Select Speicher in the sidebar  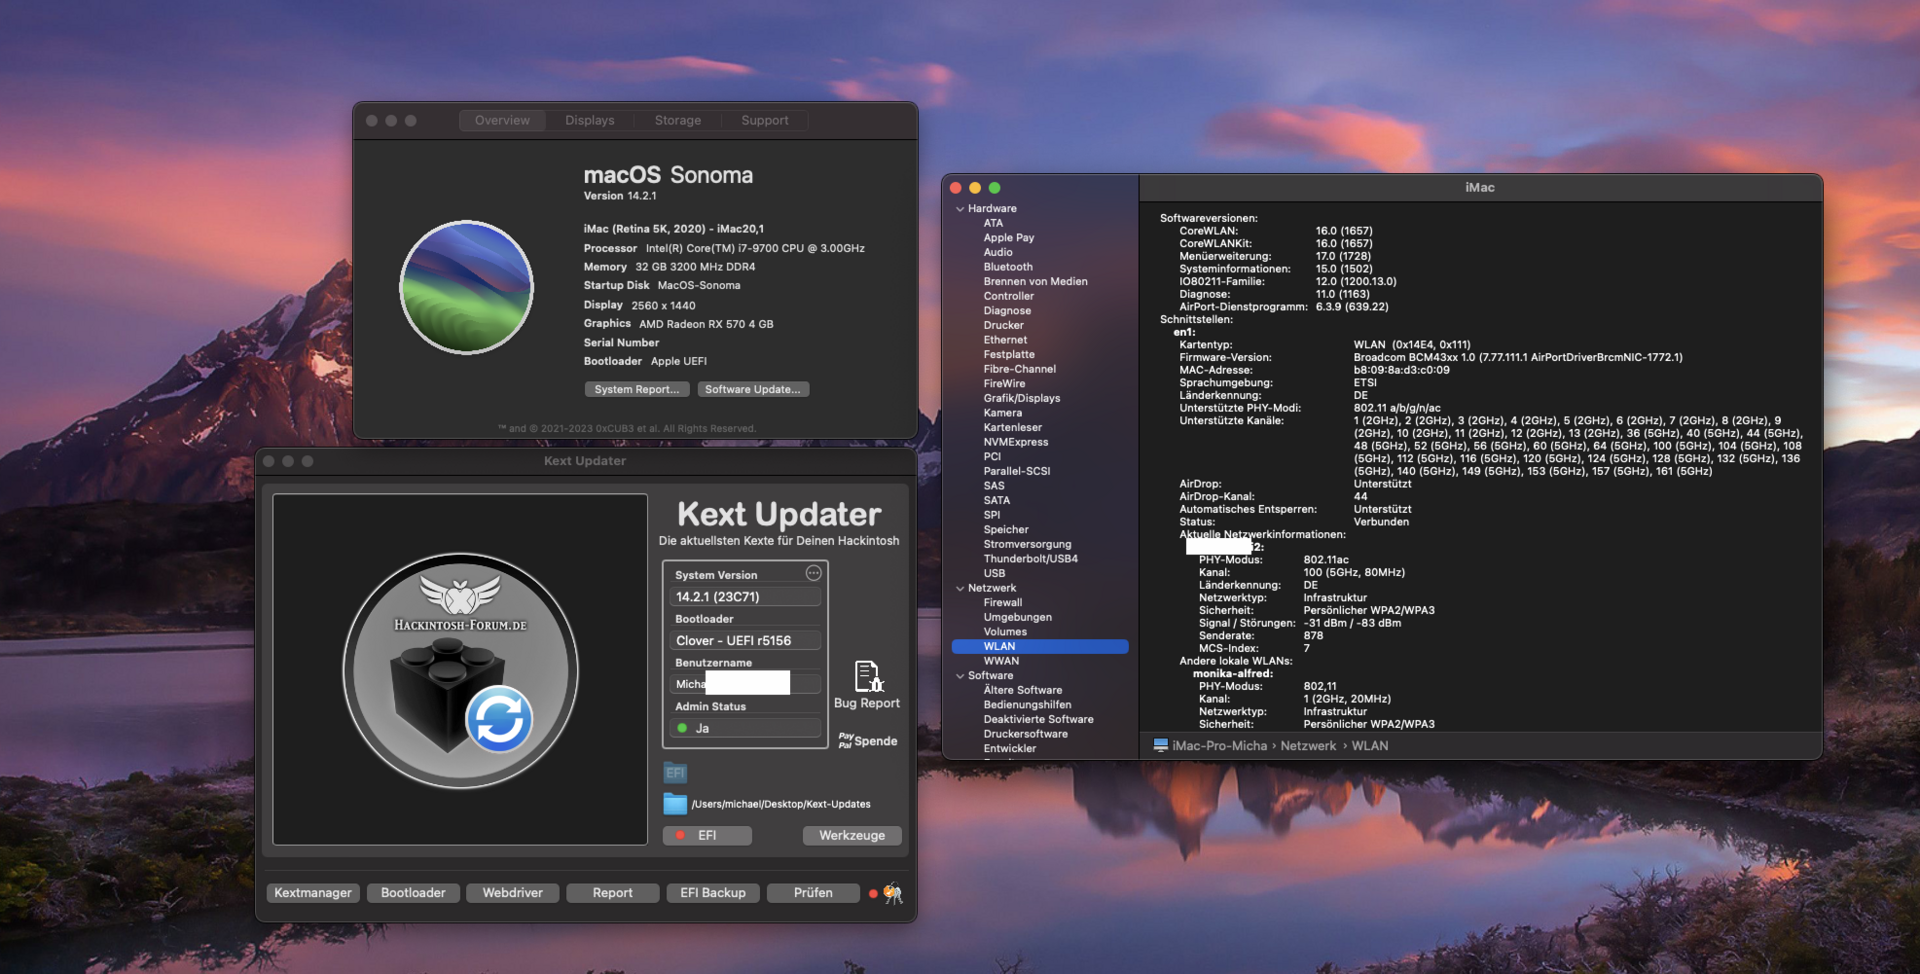(x=1006, y=530)
